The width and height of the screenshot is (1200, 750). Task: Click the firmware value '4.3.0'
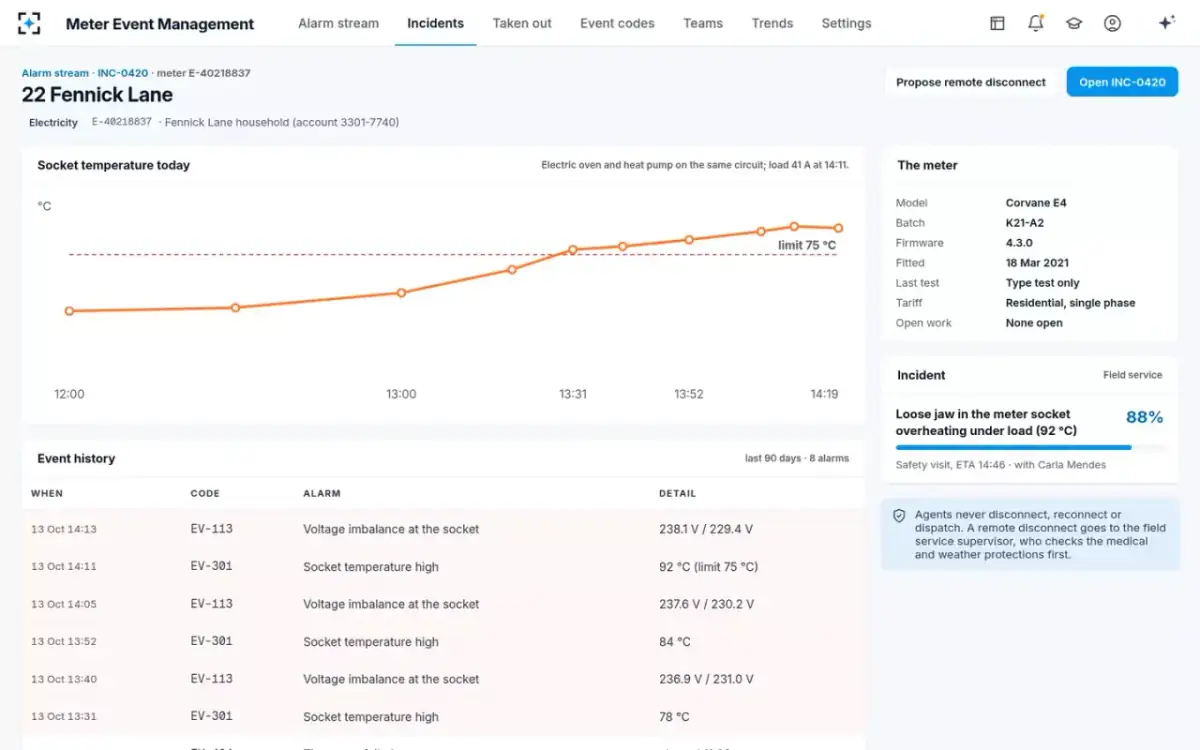[1019, 243]
